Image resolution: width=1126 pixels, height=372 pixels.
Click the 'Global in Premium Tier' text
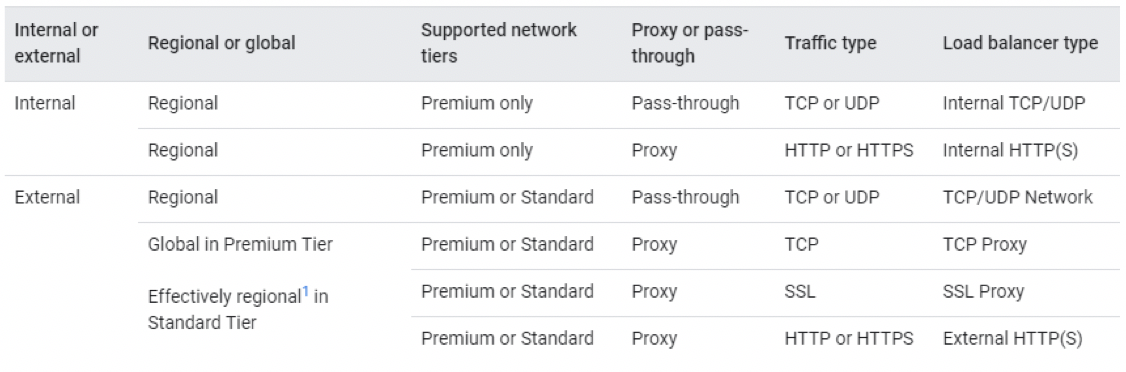[x=240, y=245]
